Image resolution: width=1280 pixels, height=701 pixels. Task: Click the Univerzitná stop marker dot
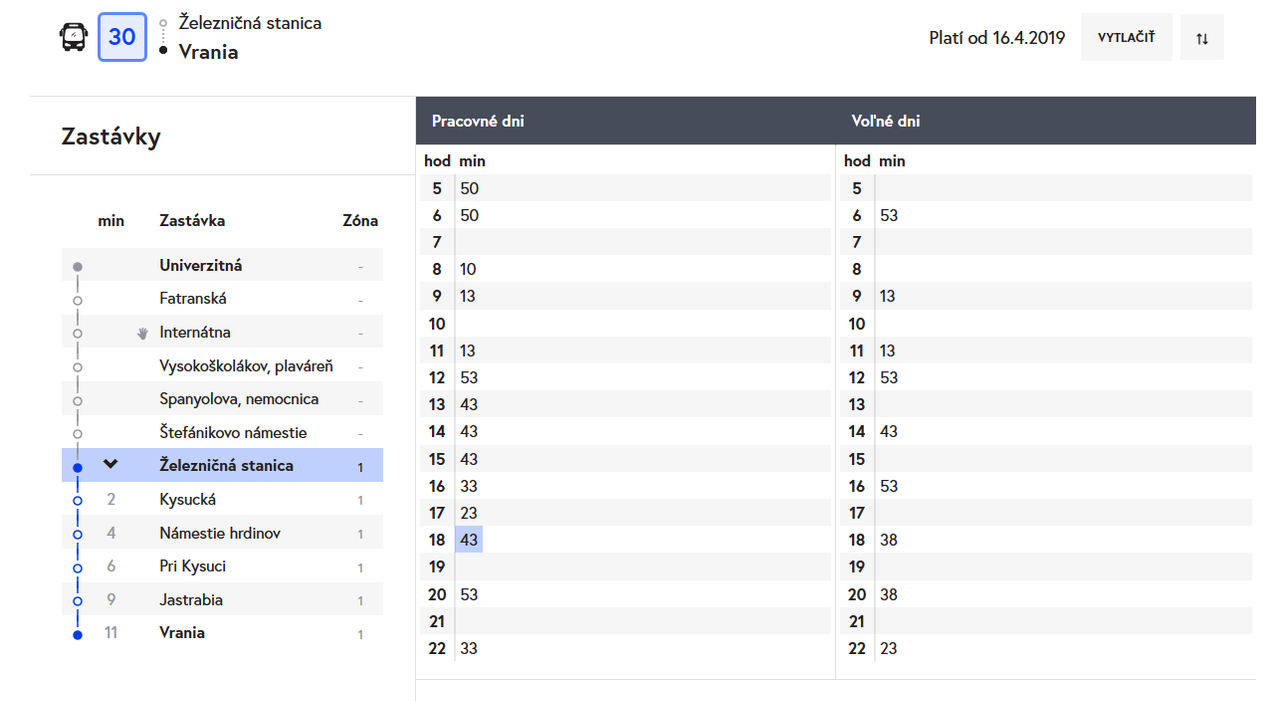78,267
